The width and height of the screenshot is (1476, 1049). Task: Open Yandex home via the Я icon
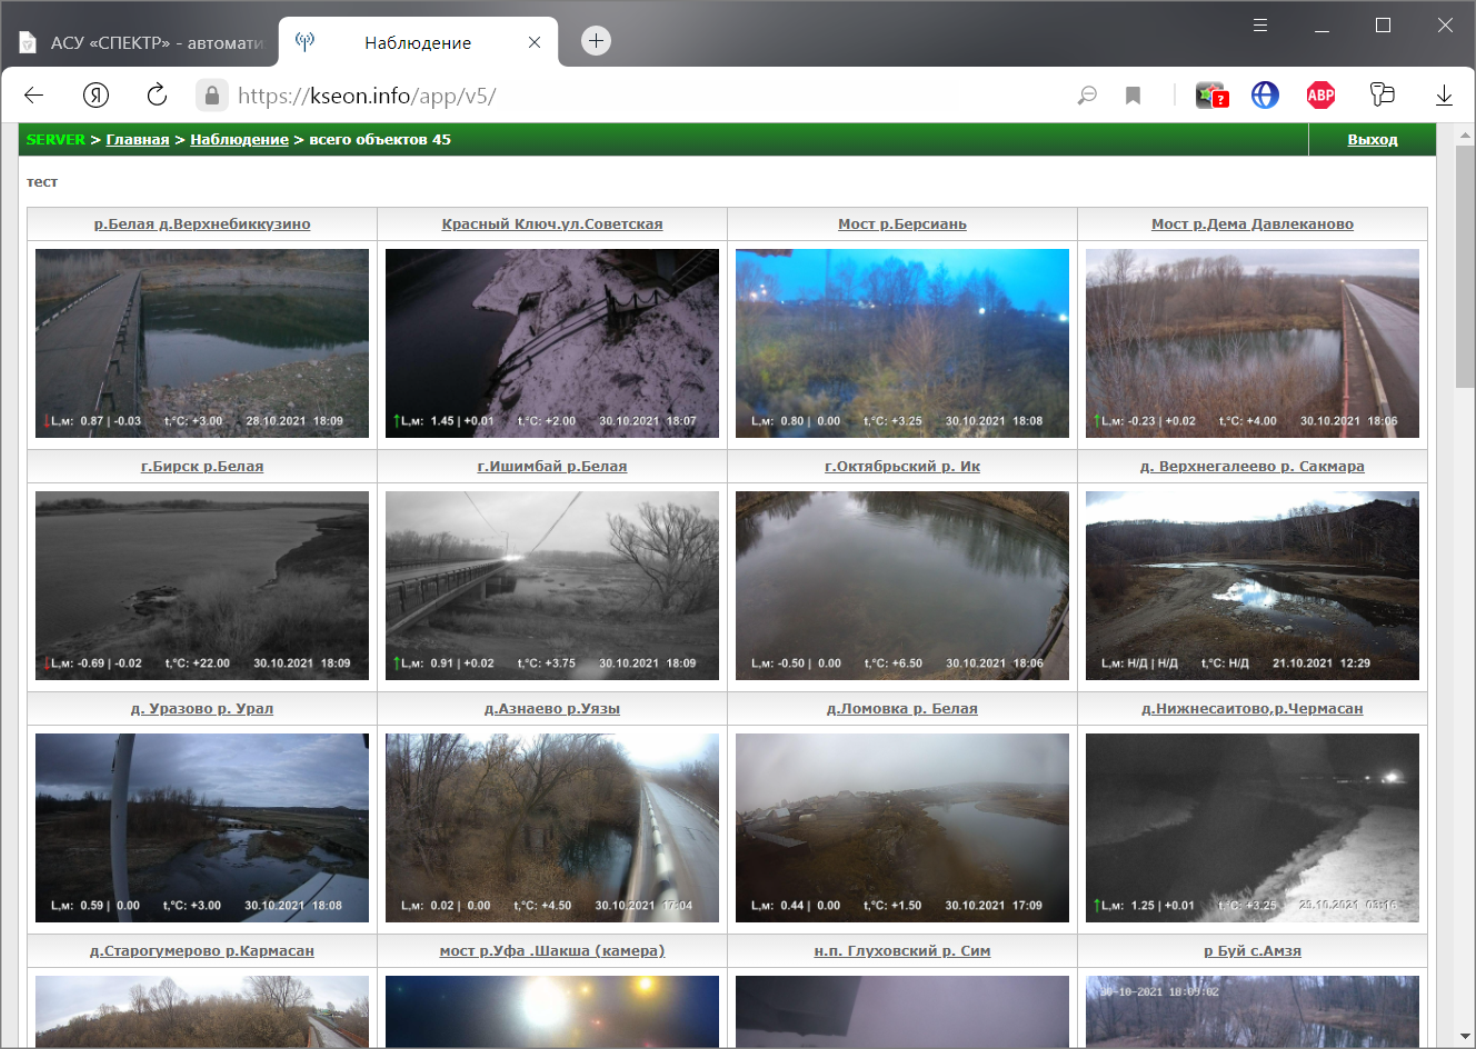96,95
